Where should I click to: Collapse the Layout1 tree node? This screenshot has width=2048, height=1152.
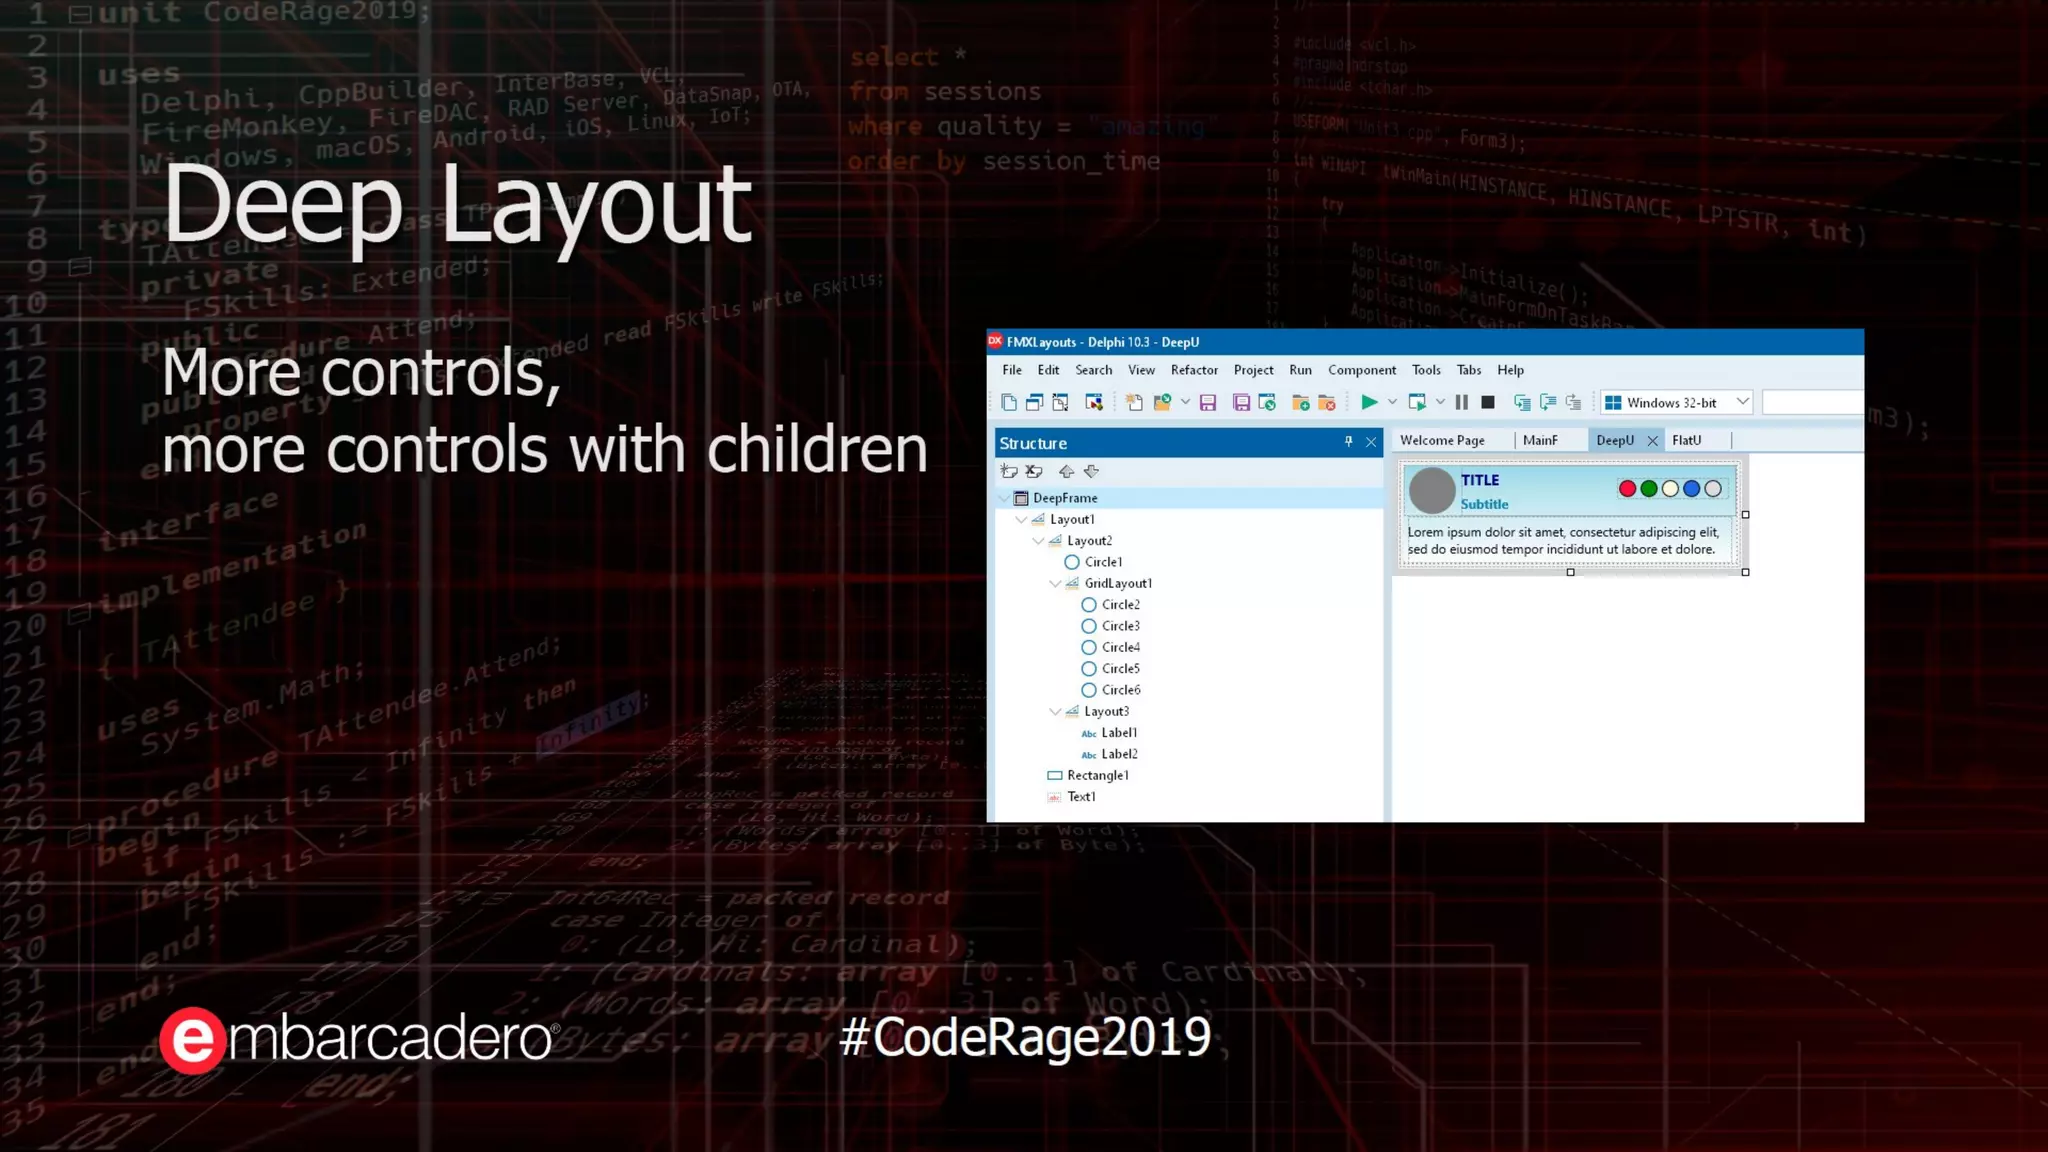pyautogui.click(x=1021, y=519)
